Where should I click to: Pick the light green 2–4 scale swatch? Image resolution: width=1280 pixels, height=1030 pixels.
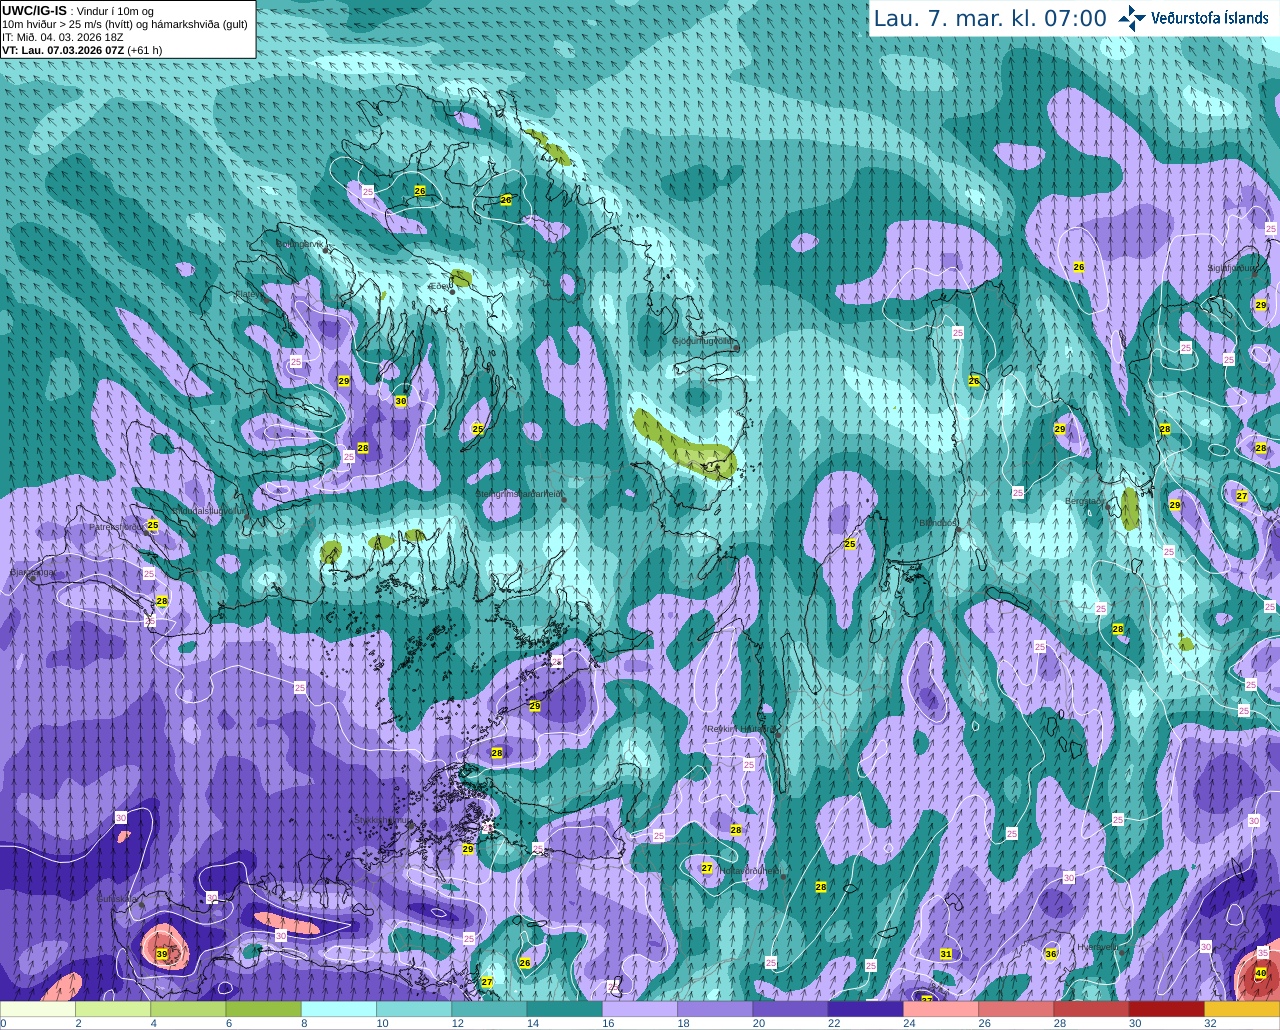[x=113, y=1009]
